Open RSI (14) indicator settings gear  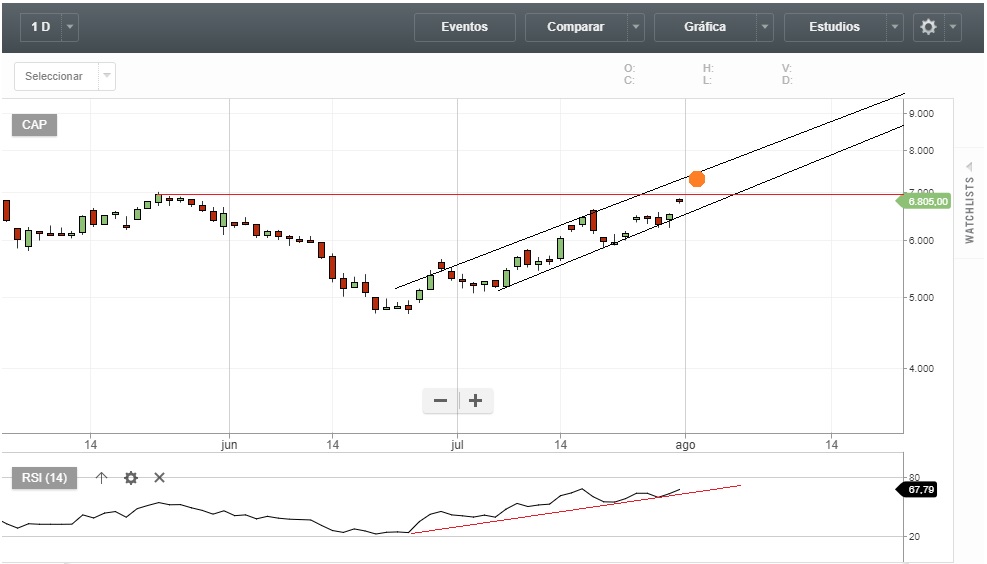point(131,478)
